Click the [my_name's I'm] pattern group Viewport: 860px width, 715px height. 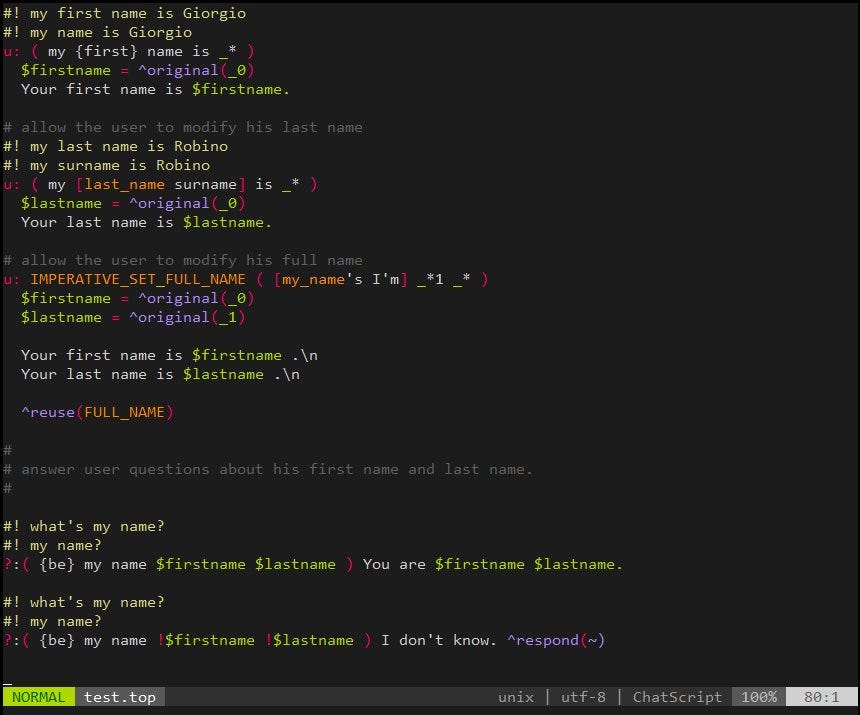coord(341,279)
